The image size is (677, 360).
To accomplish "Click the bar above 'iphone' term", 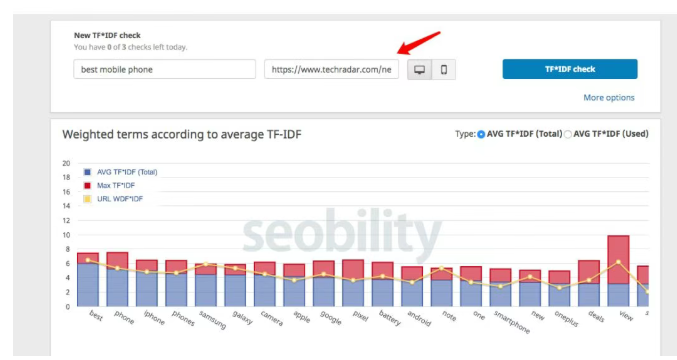I will coord(147,283).
